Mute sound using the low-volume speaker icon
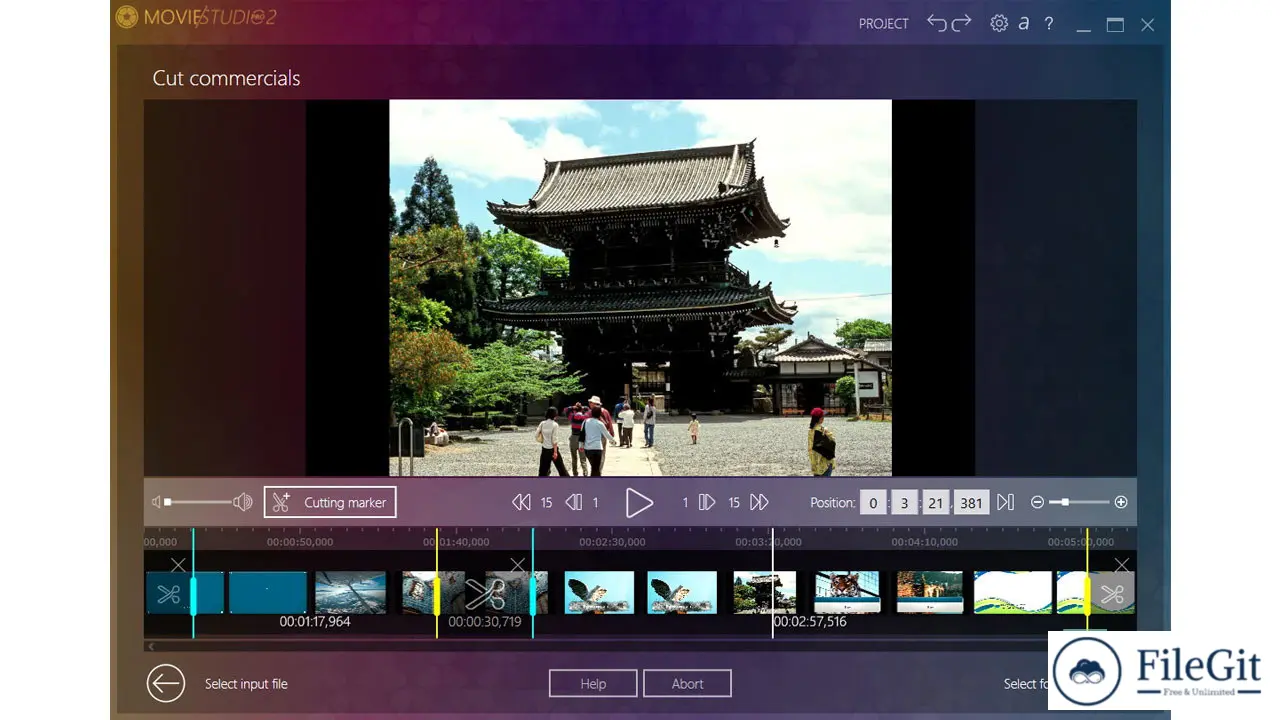The width and height of the screenshot is (1280, 720). point(156,502)
